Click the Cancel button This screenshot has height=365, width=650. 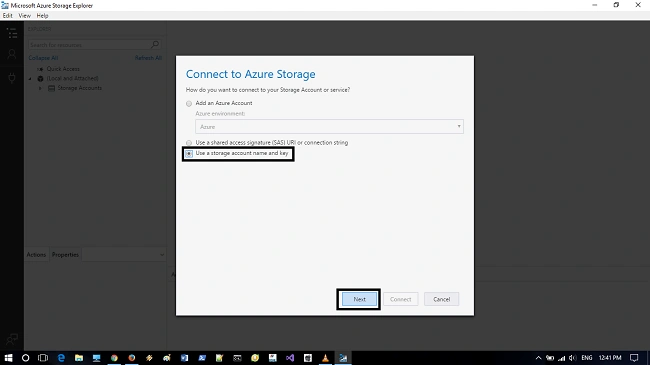coord(441,299)
